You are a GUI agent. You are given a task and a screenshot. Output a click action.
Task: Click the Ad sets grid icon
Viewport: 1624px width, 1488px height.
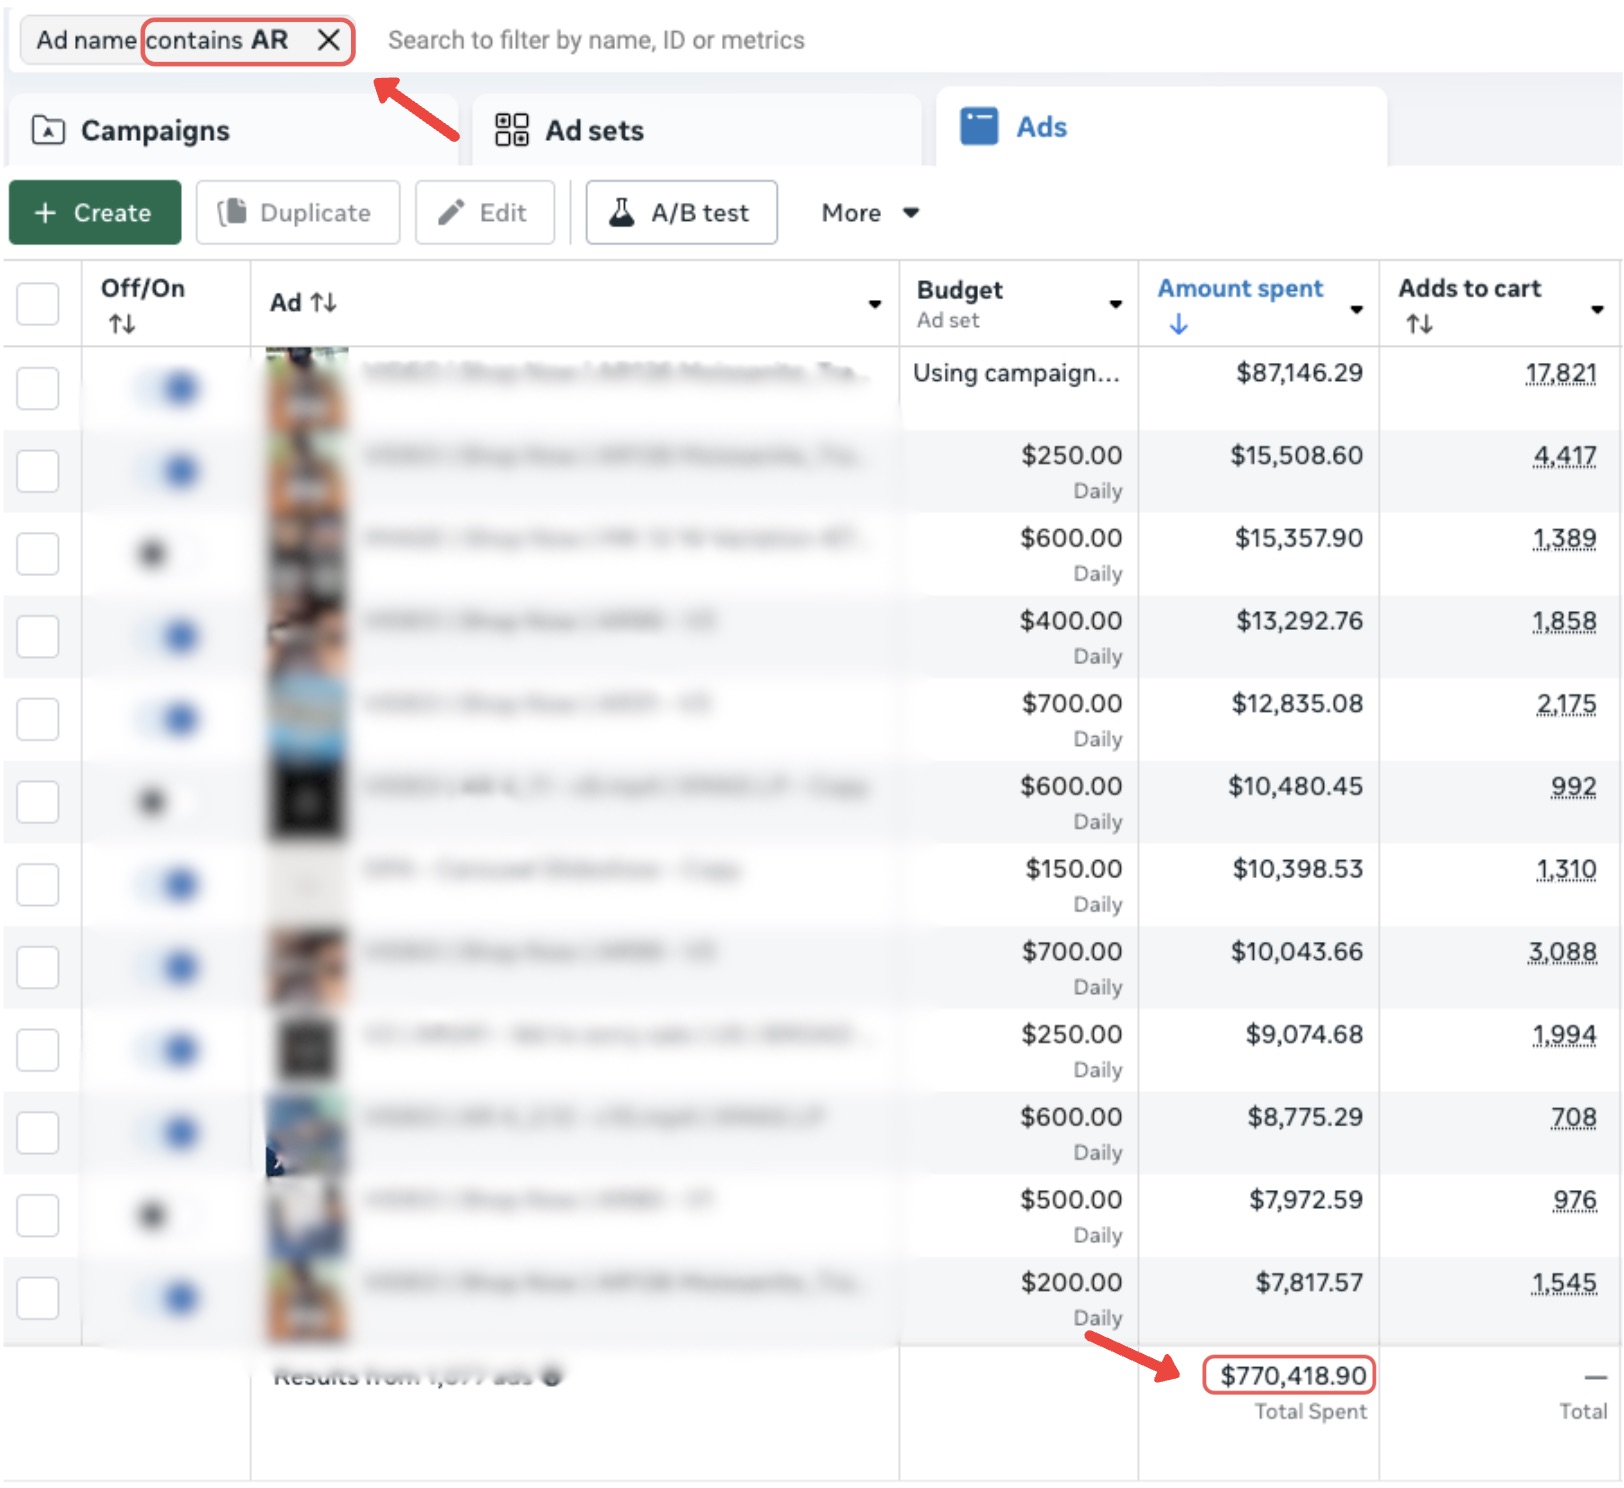click(512, 129)
